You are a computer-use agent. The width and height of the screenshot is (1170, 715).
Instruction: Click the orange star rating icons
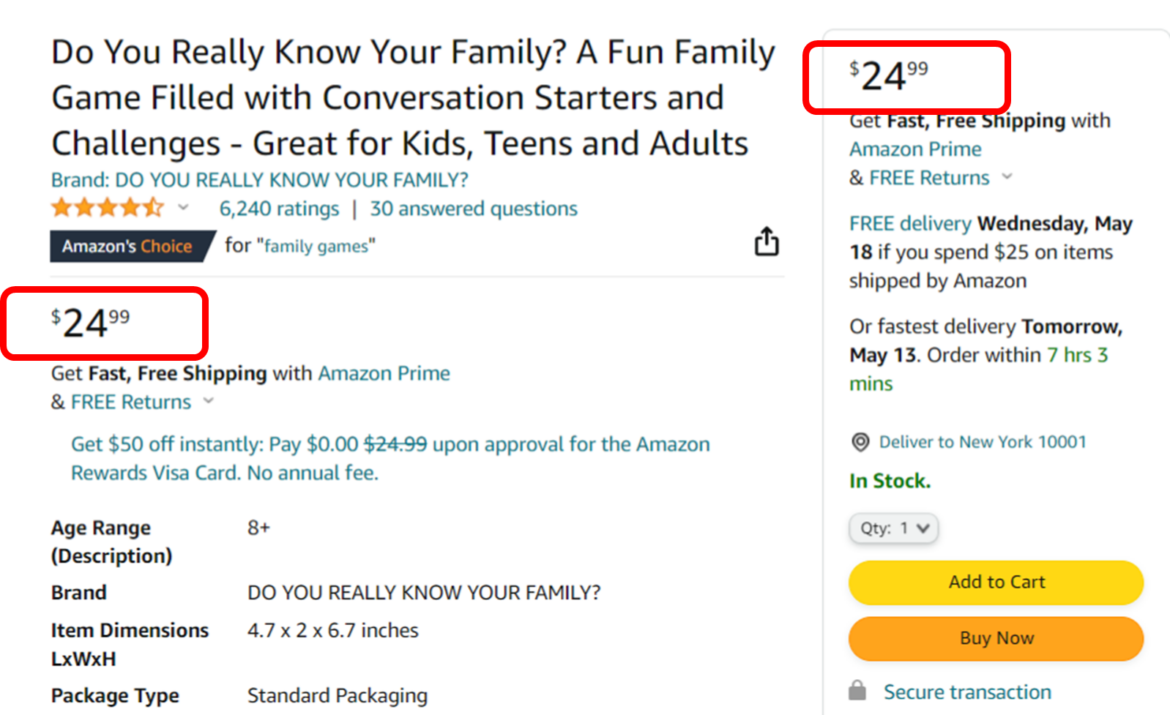click(x=103, y=207)
